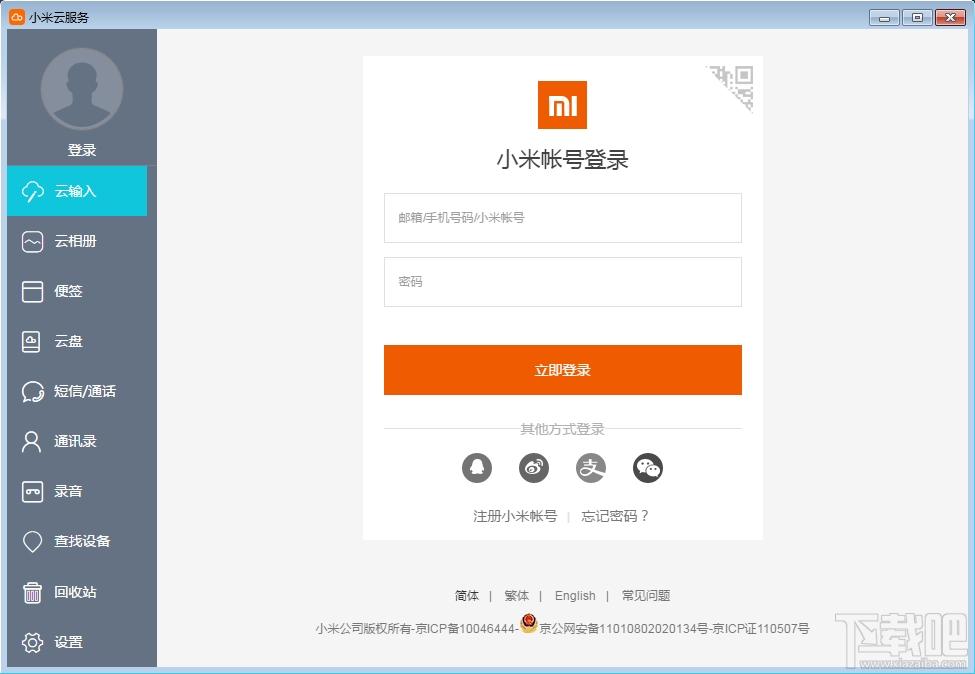Open the 短信/通话 messages section
Image resolution: width=975 pixels, height=674 pixels.
coord(78,391)
